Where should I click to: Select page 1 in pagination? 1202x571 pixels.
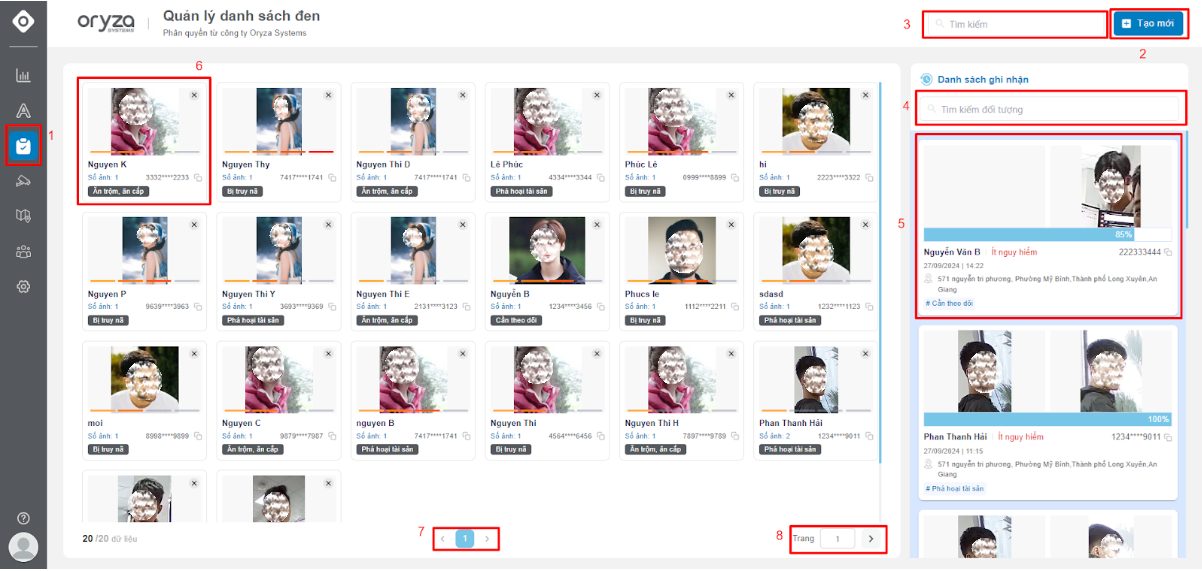coord(465,539)
